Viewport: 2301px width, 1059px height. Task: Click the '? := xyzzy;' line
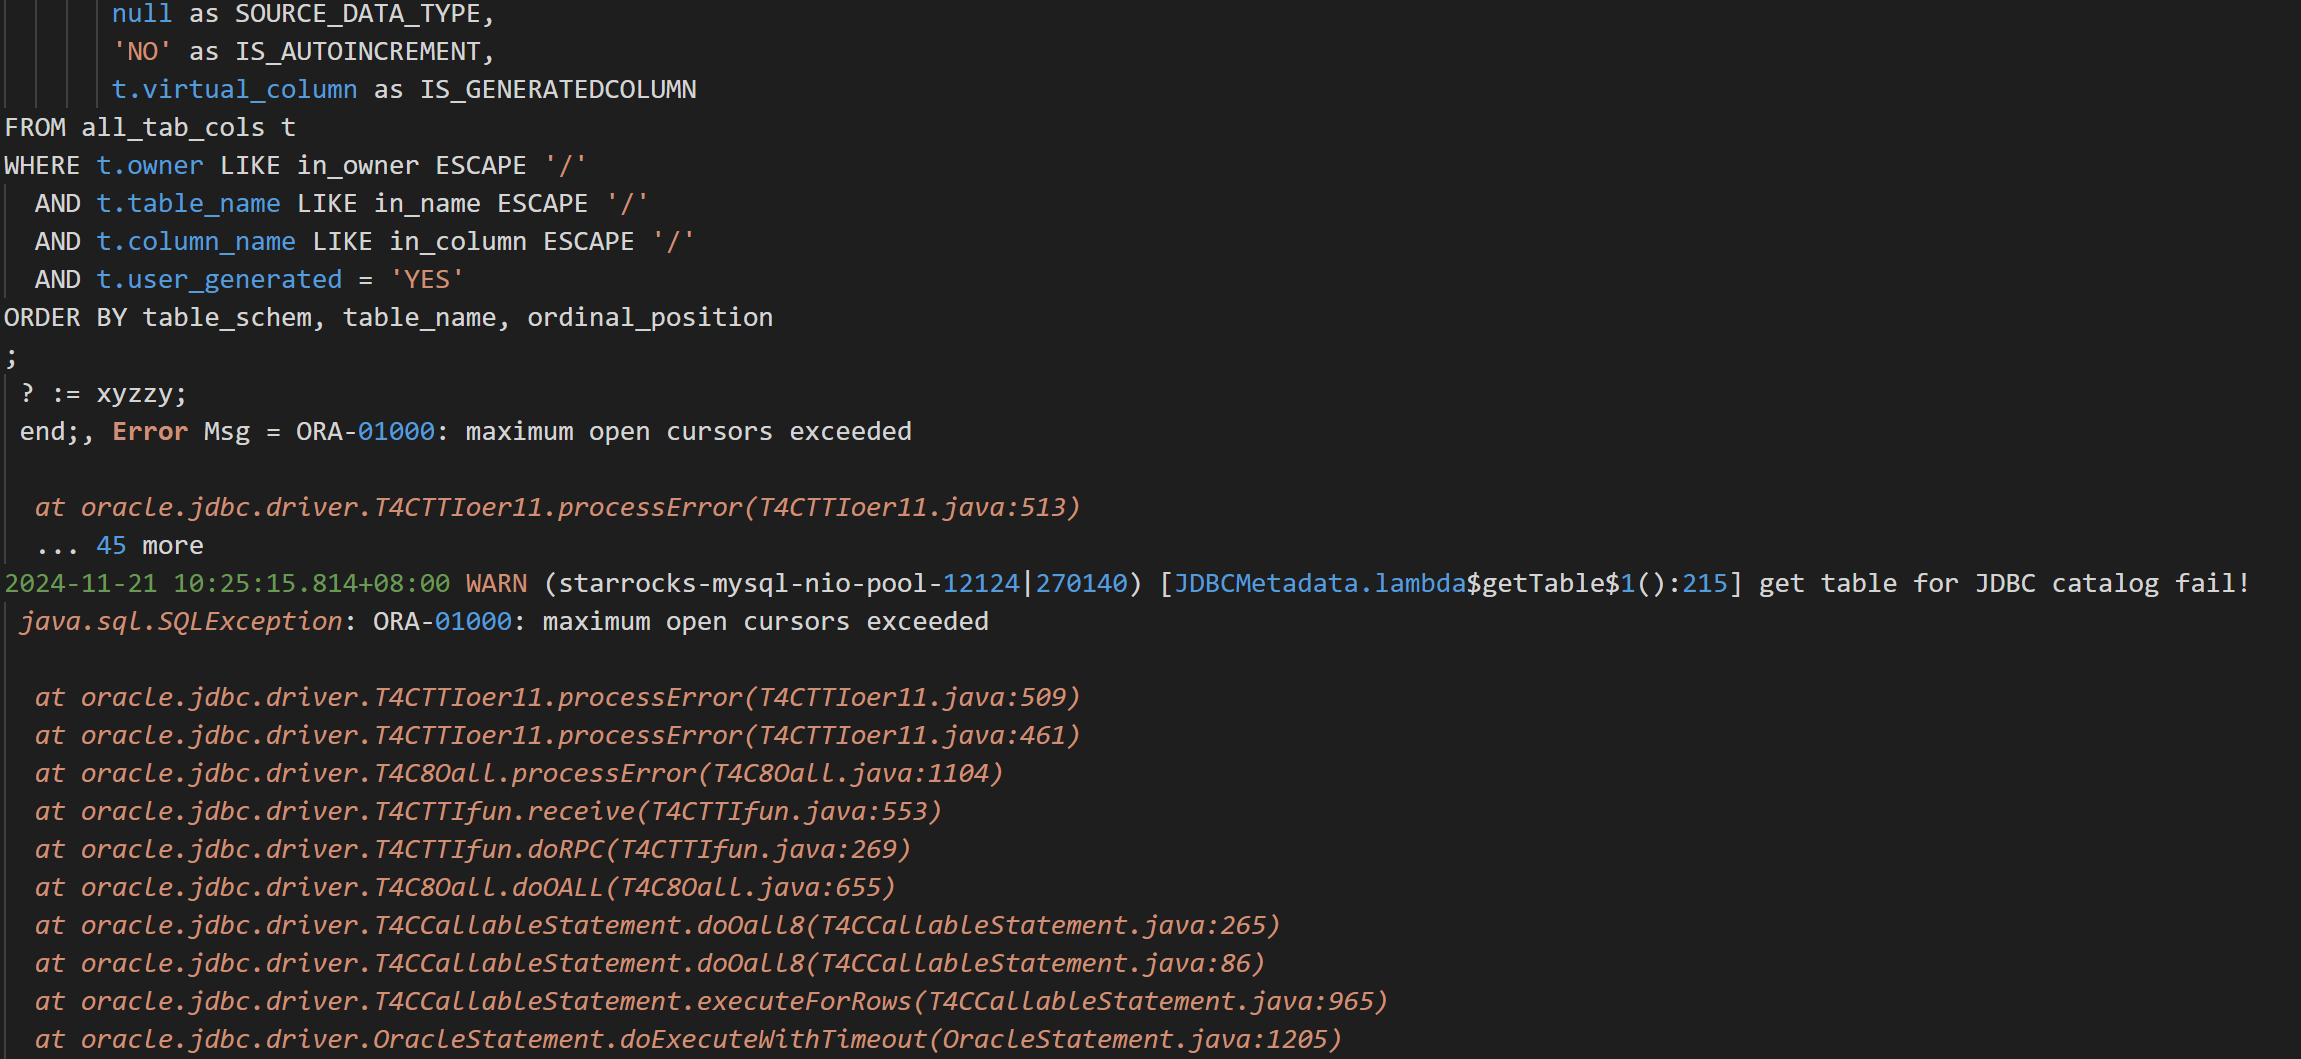103,394
